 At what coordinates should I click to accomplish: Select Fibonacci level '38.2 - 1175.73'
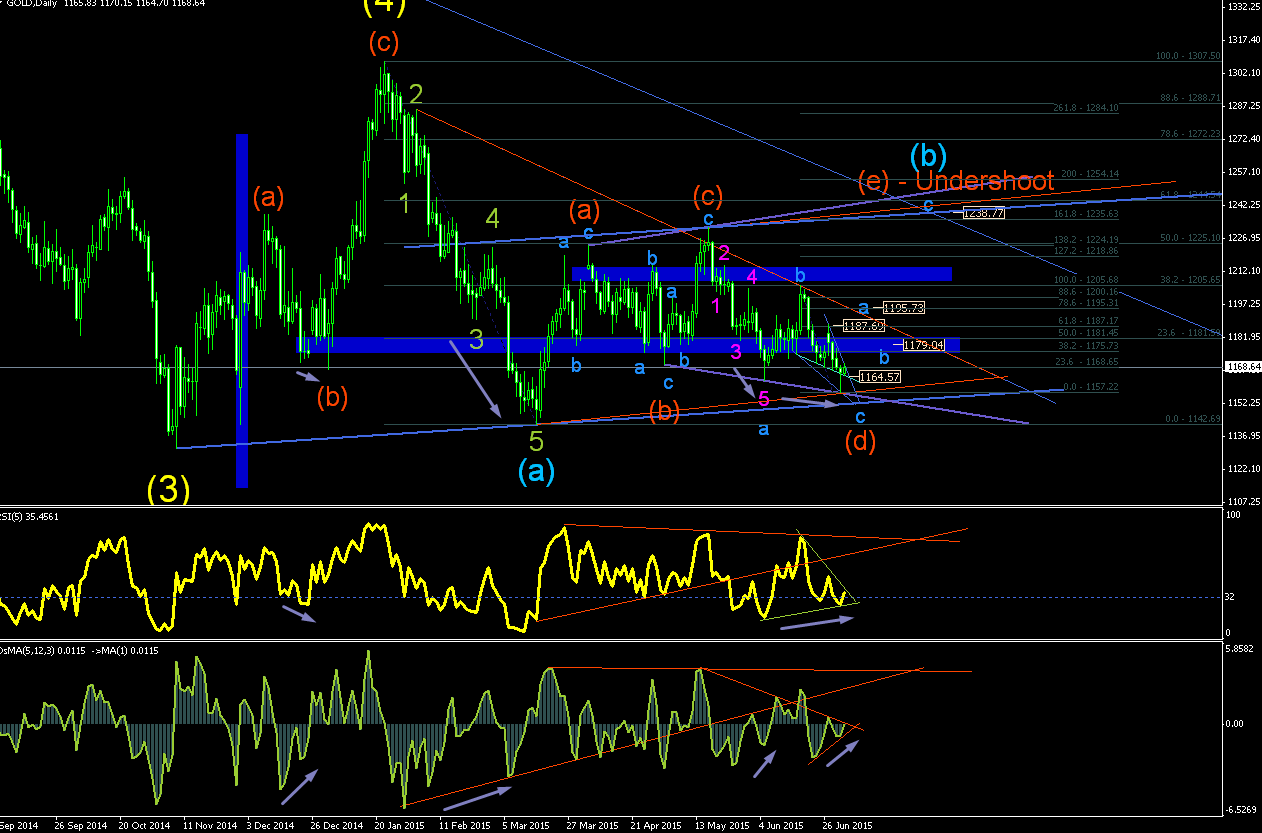1088,346
